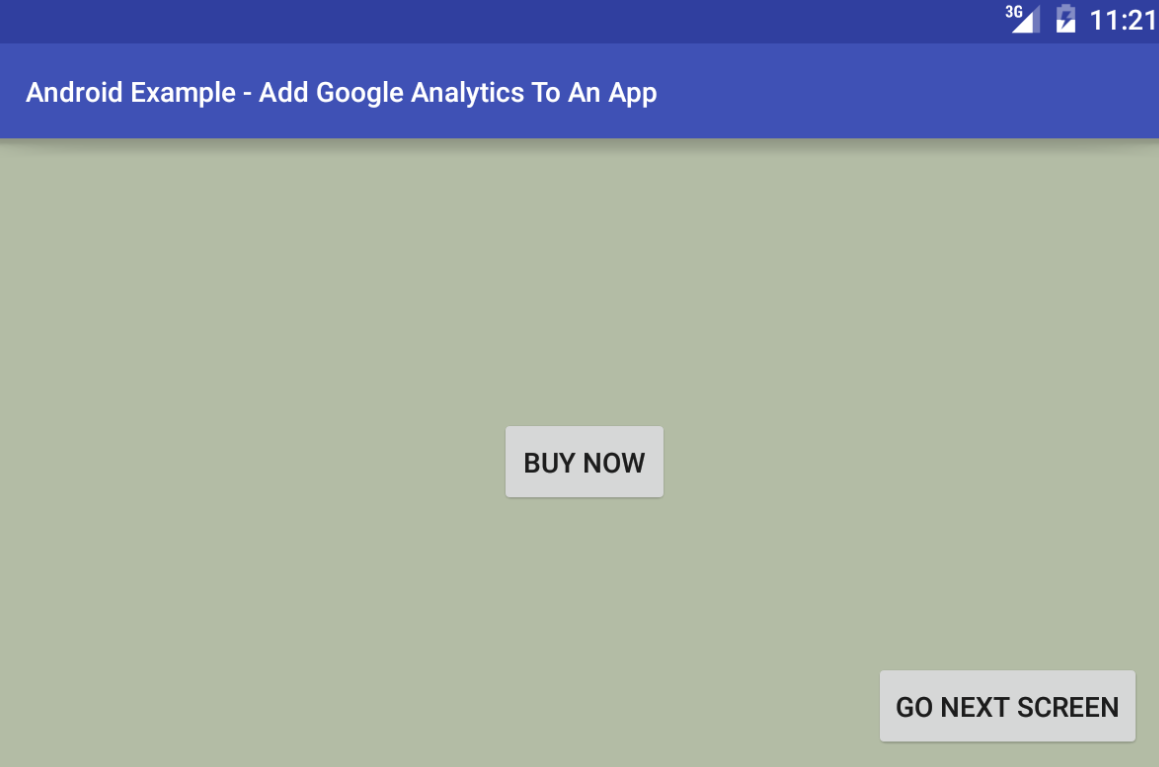
Task: Click the bottom-right gray GO NEXT SCREEN button
Action: (1007, 707)
